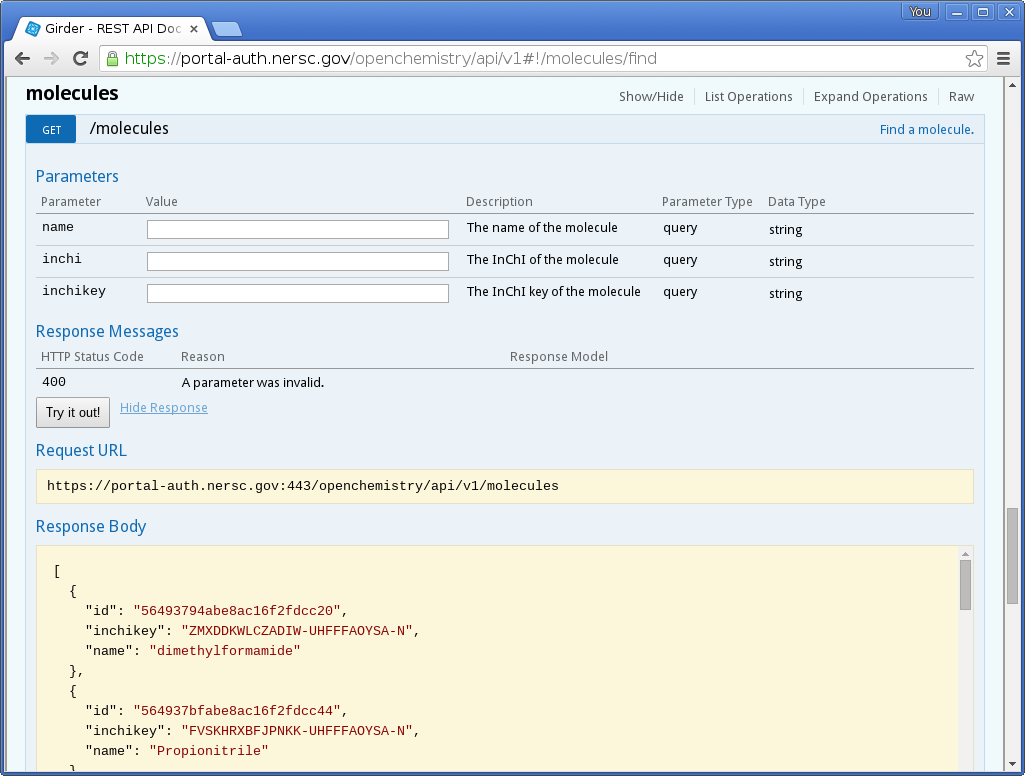Reload the page with refresh icon
This screenshot has height=776, width=1025.
click(81, 58)
